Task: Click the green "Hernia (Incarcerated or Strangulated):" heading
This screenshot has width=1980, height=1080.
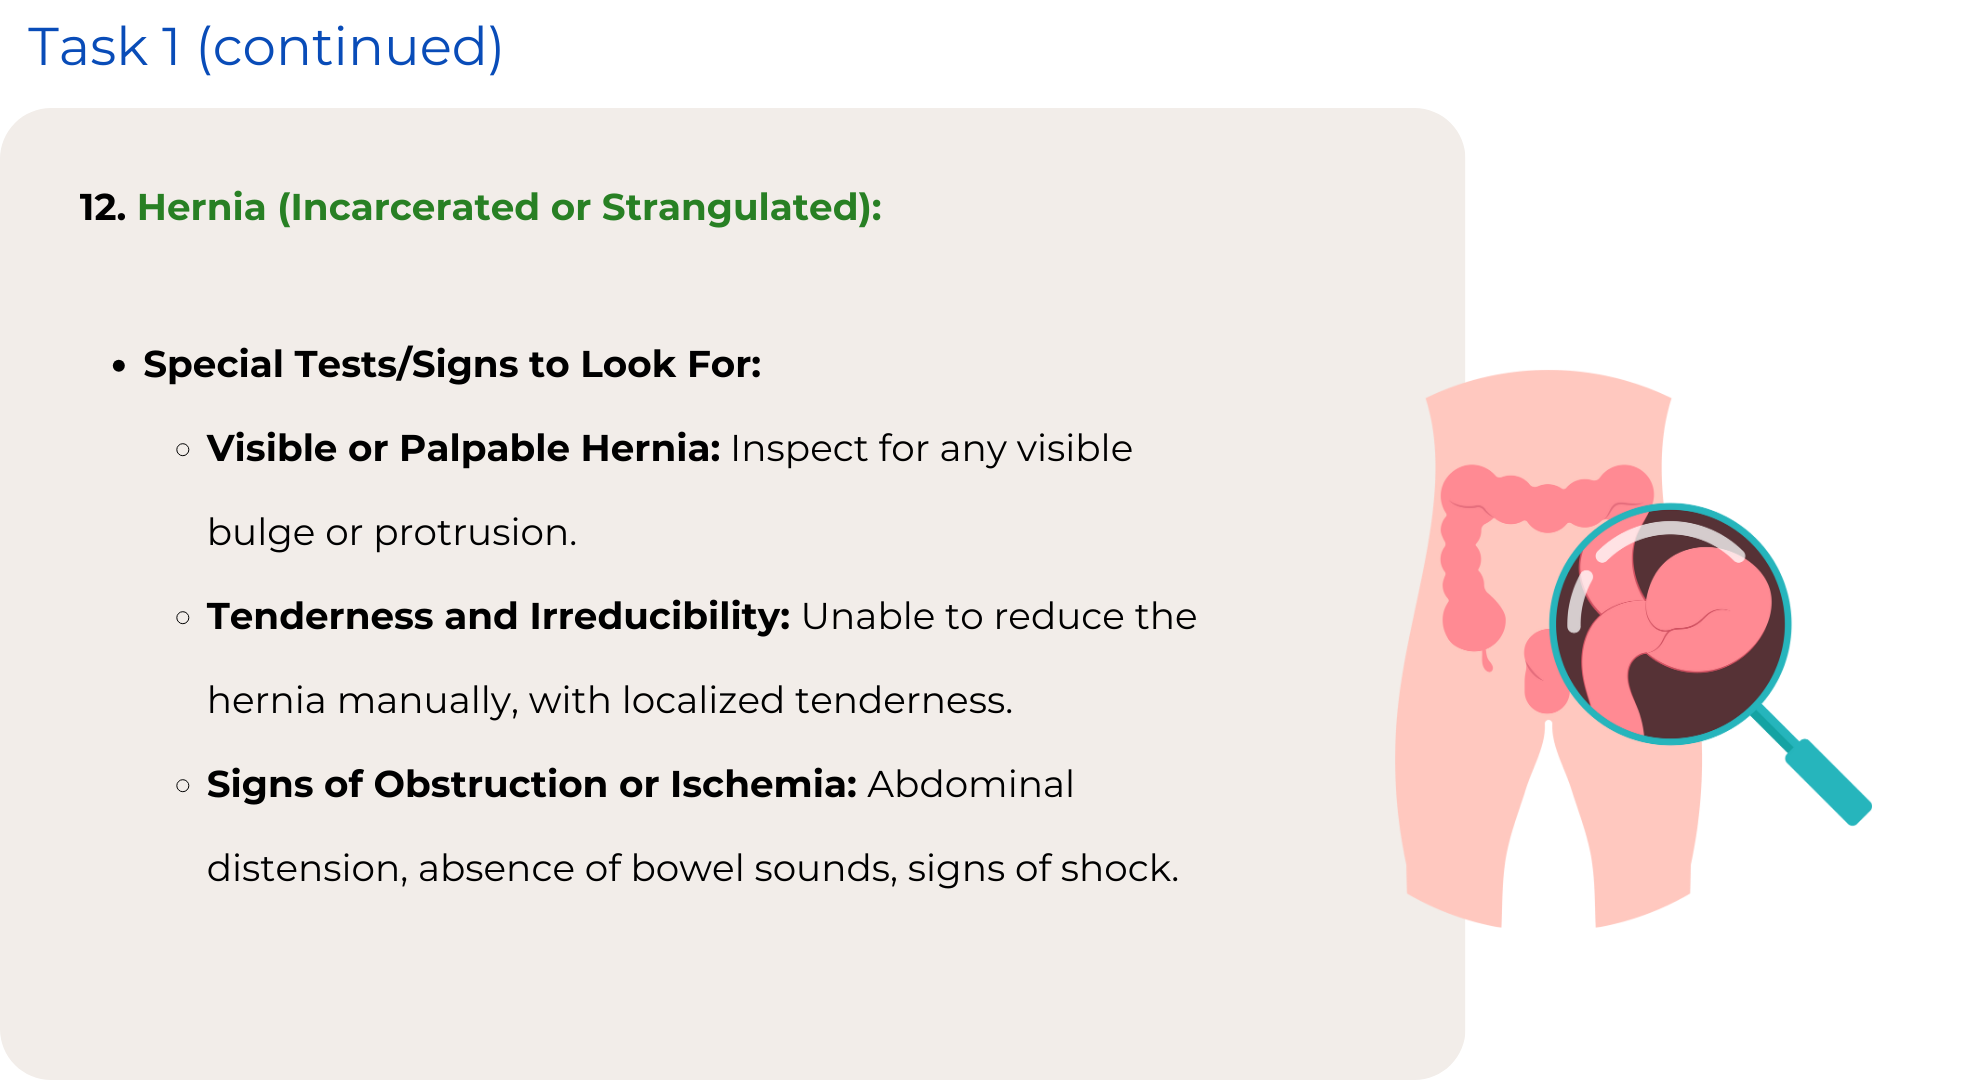Action: tap(509, 207)
